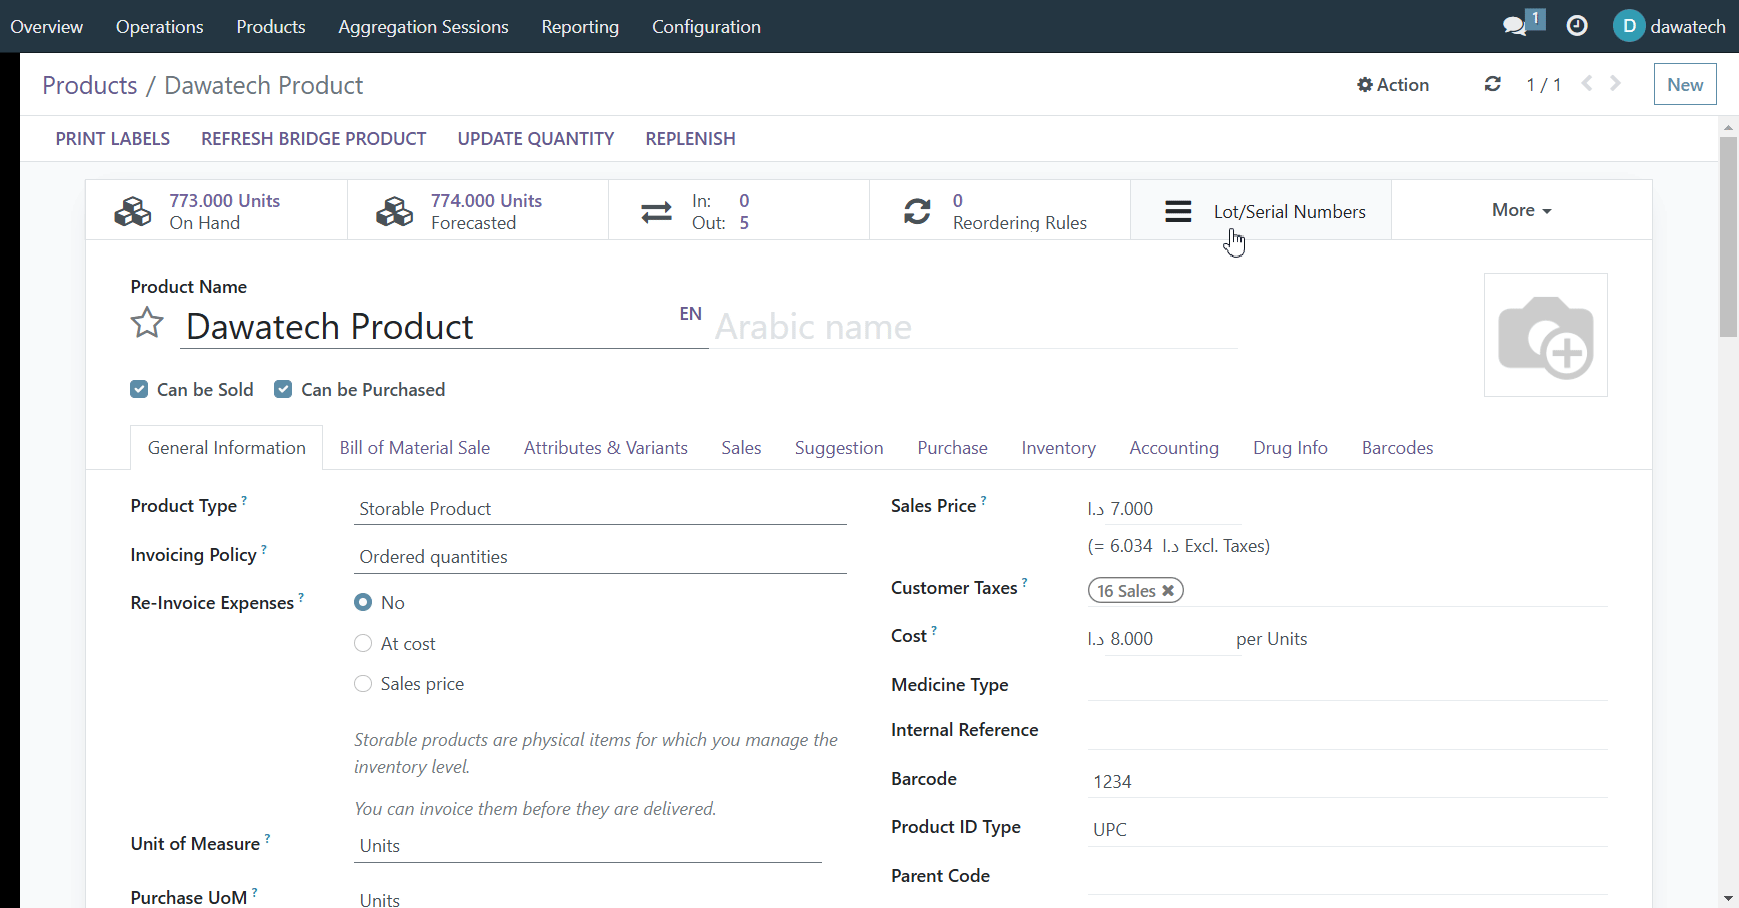Open Aggregation Sessions menu
The image size is (1739, 908).
tap(423, 27)
